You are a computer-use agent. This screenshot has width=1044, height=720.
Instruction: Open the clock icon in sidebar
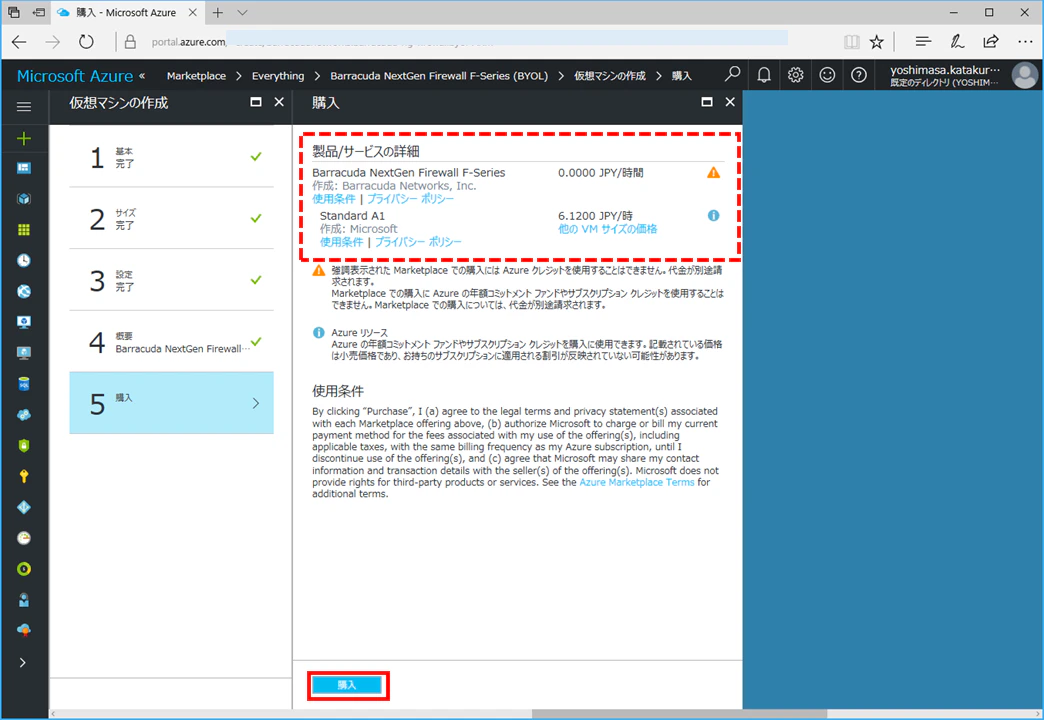[x=24, y=260]
